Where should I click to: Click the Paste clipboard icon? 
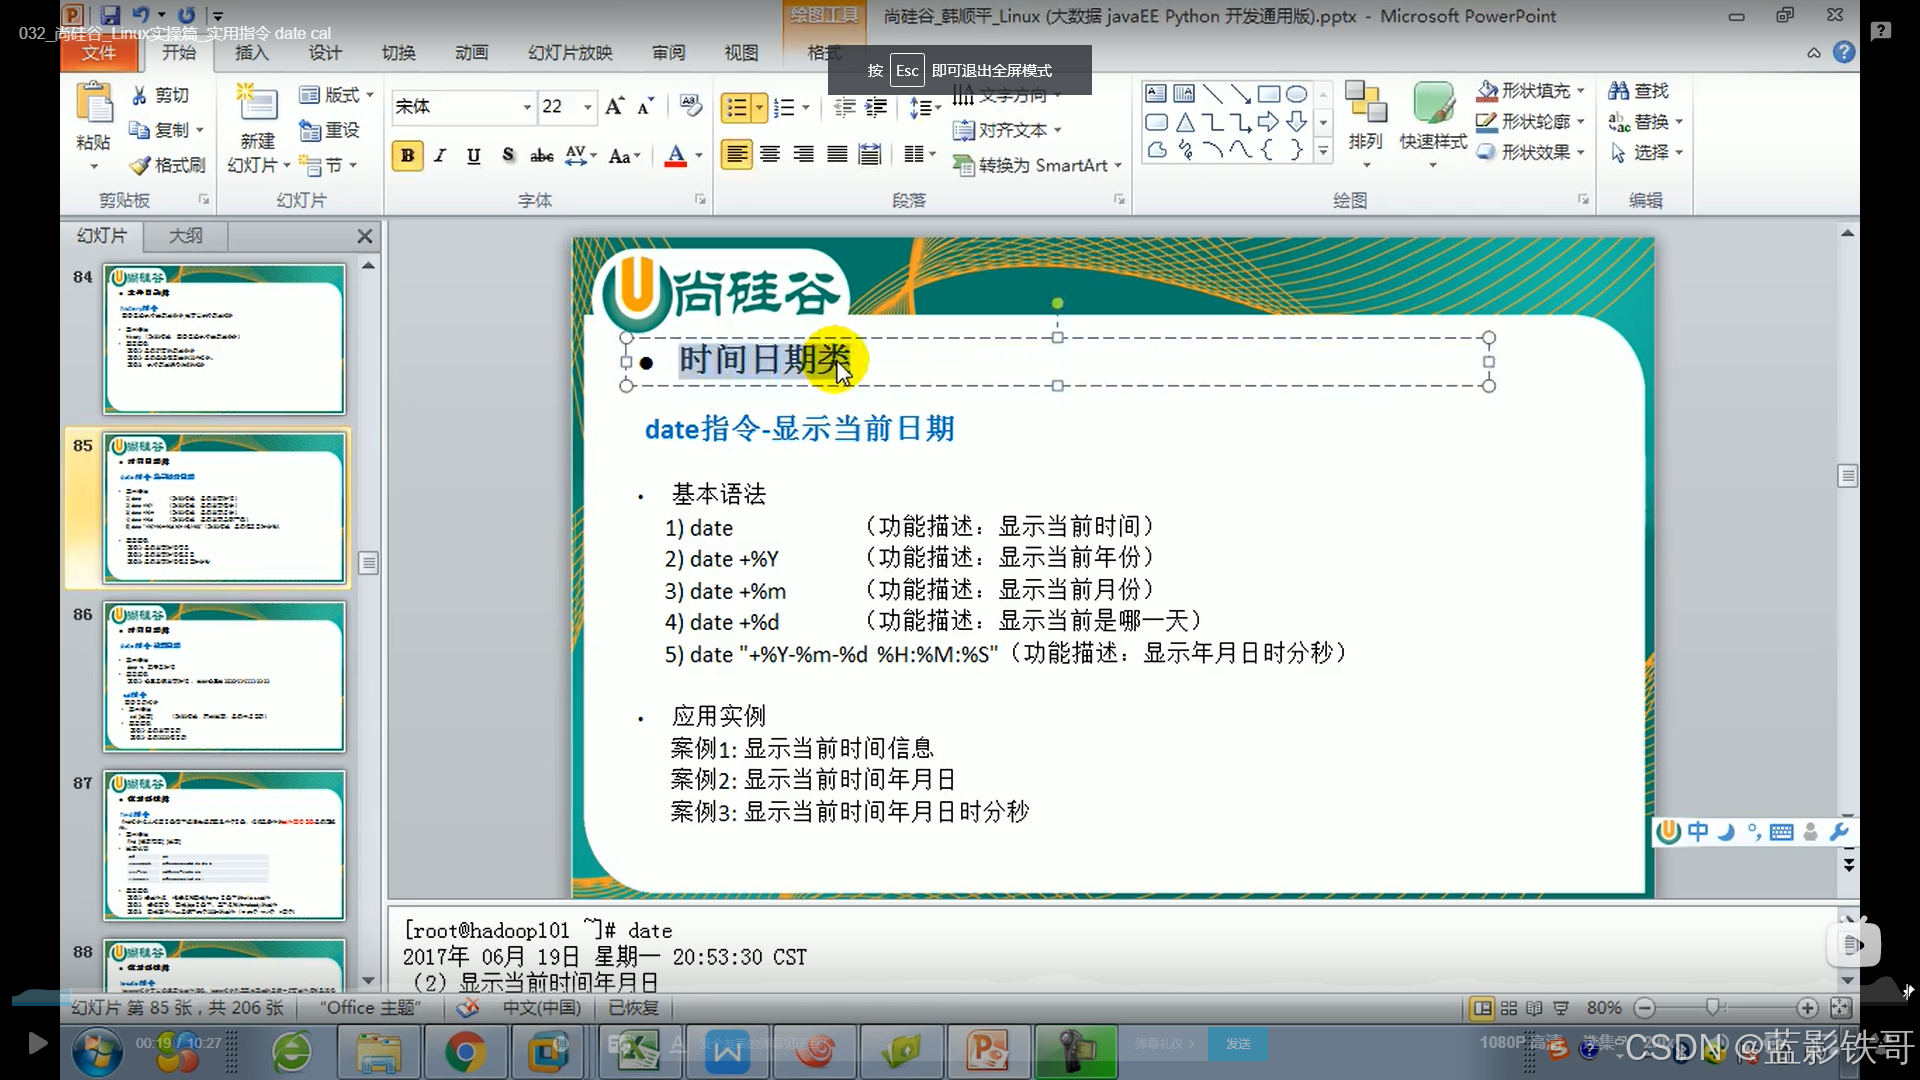click(x=94, y=105)
